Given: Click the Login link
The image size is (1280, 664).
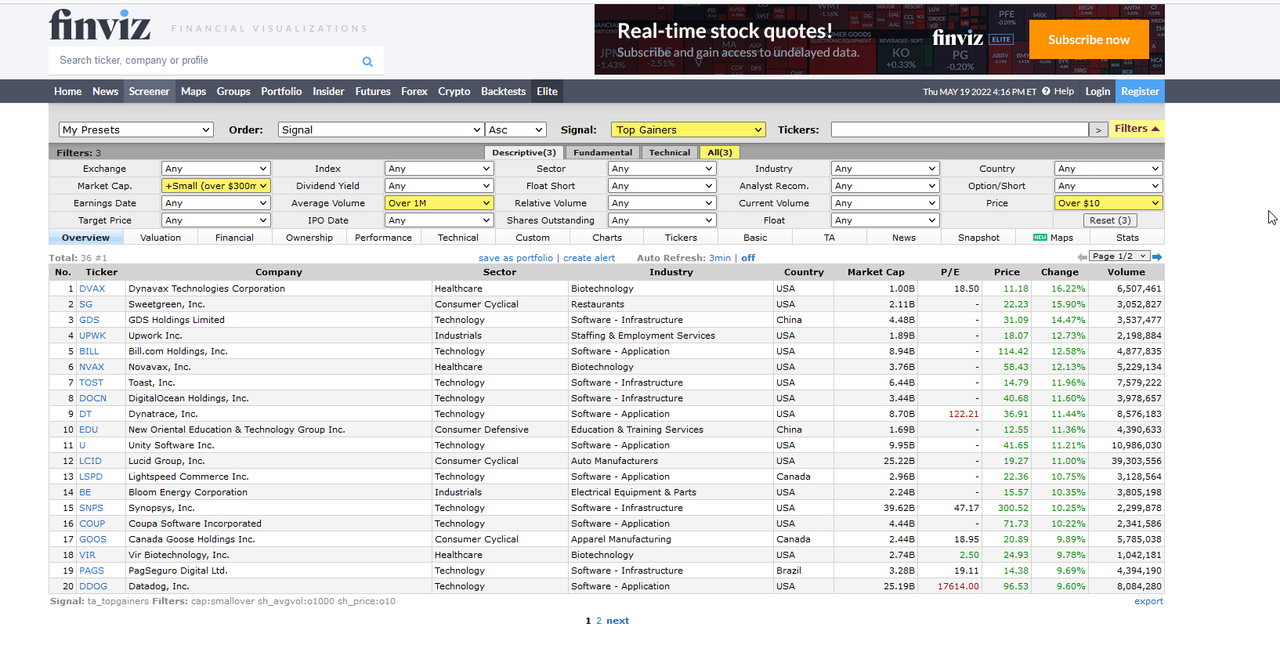Looking at the screenshot, I should pyautogui.click(x=1098, y=91).
